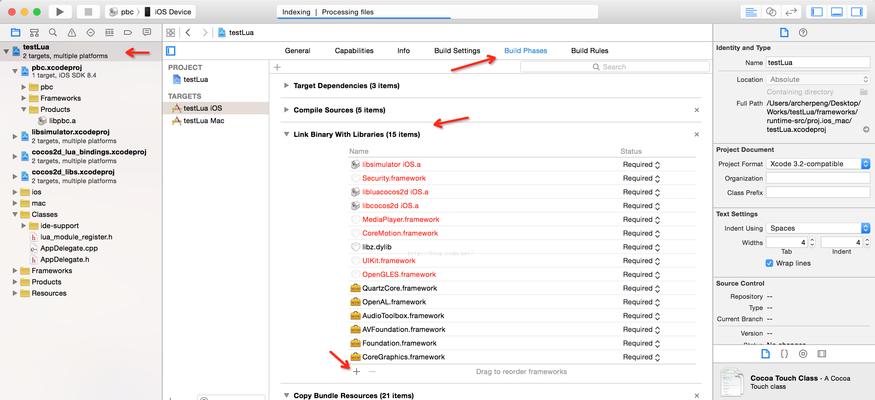Expand the Compile Sources section
This screenshot has height=400, width=875.
pyautogui.click(x=286, y=110)
